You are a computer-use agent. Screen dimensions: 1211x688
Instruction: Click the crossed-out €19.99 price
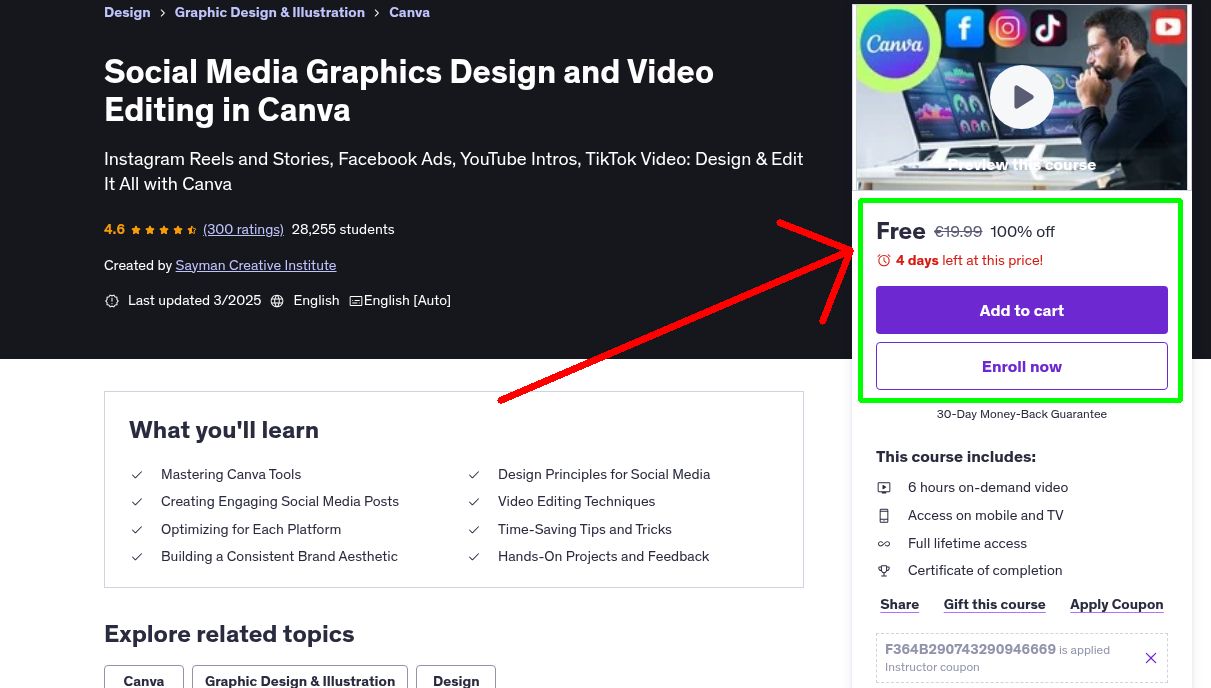[x=958, y=231]
